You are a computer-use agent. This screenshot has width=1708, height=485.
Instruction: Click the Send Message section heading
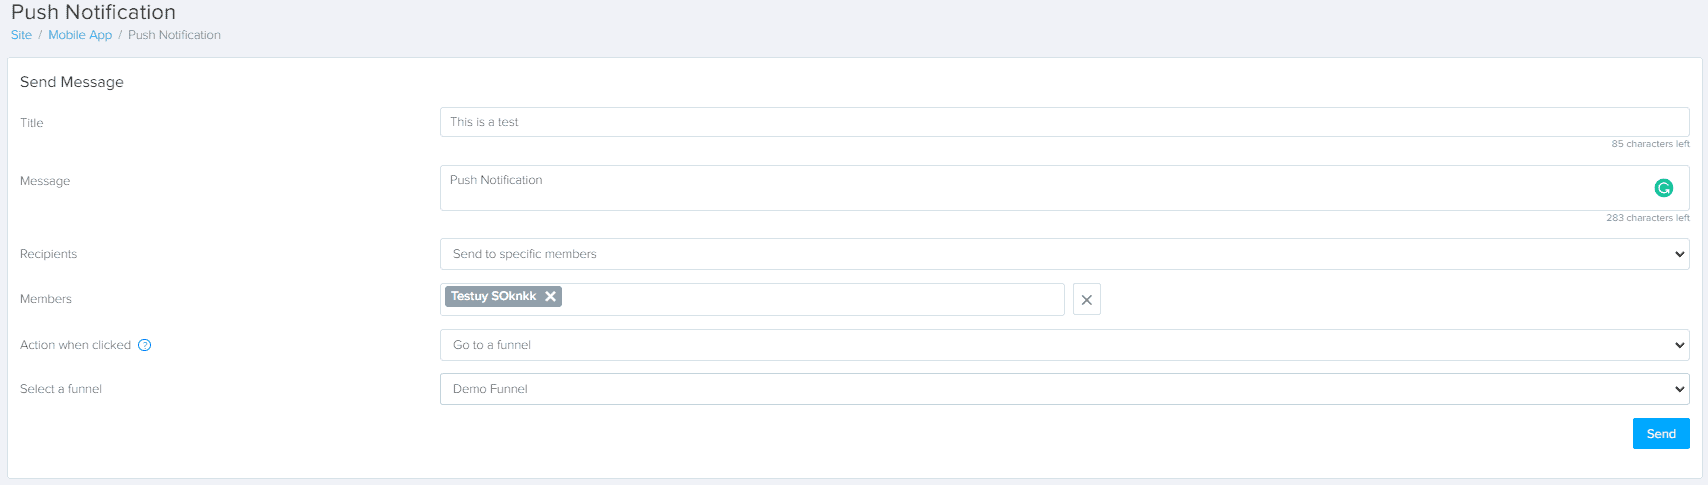click(x=72, y=82)
